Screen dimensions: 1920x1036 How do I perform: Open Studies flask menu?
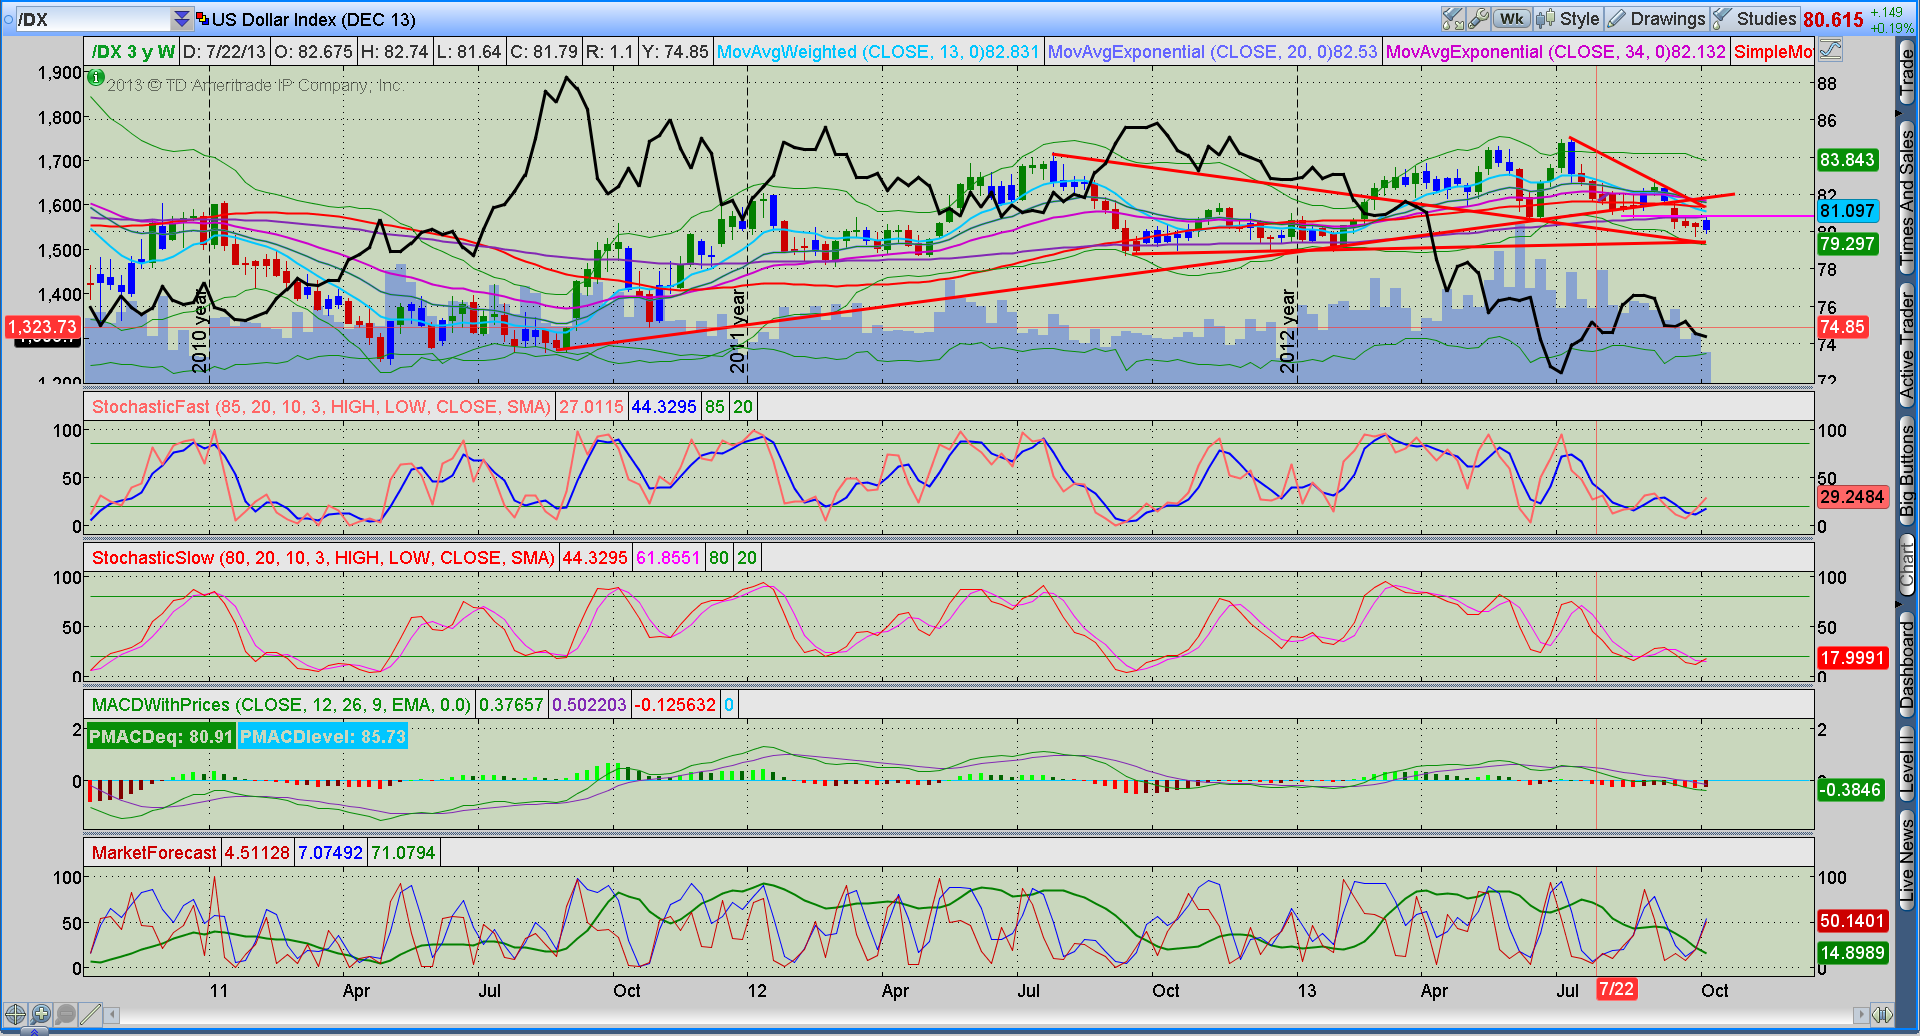(1754, 19)
